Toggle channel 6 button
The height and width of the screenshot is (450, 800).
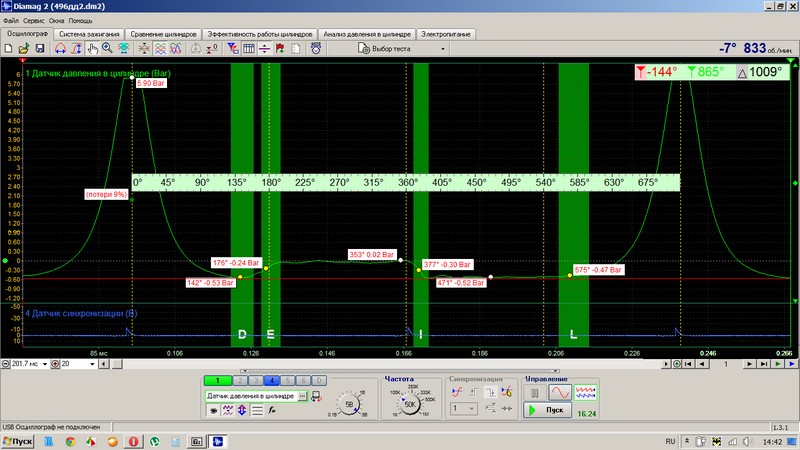[304, 381]
